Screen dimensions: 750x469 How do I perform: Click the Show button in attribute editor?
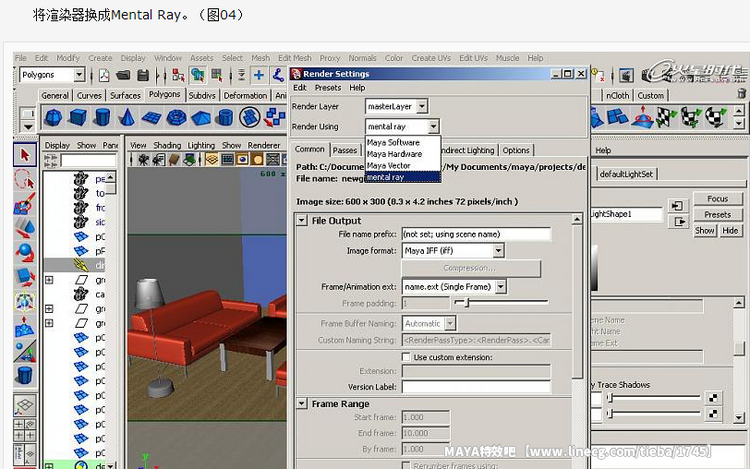pyautogui.click(x=705, y=230)
